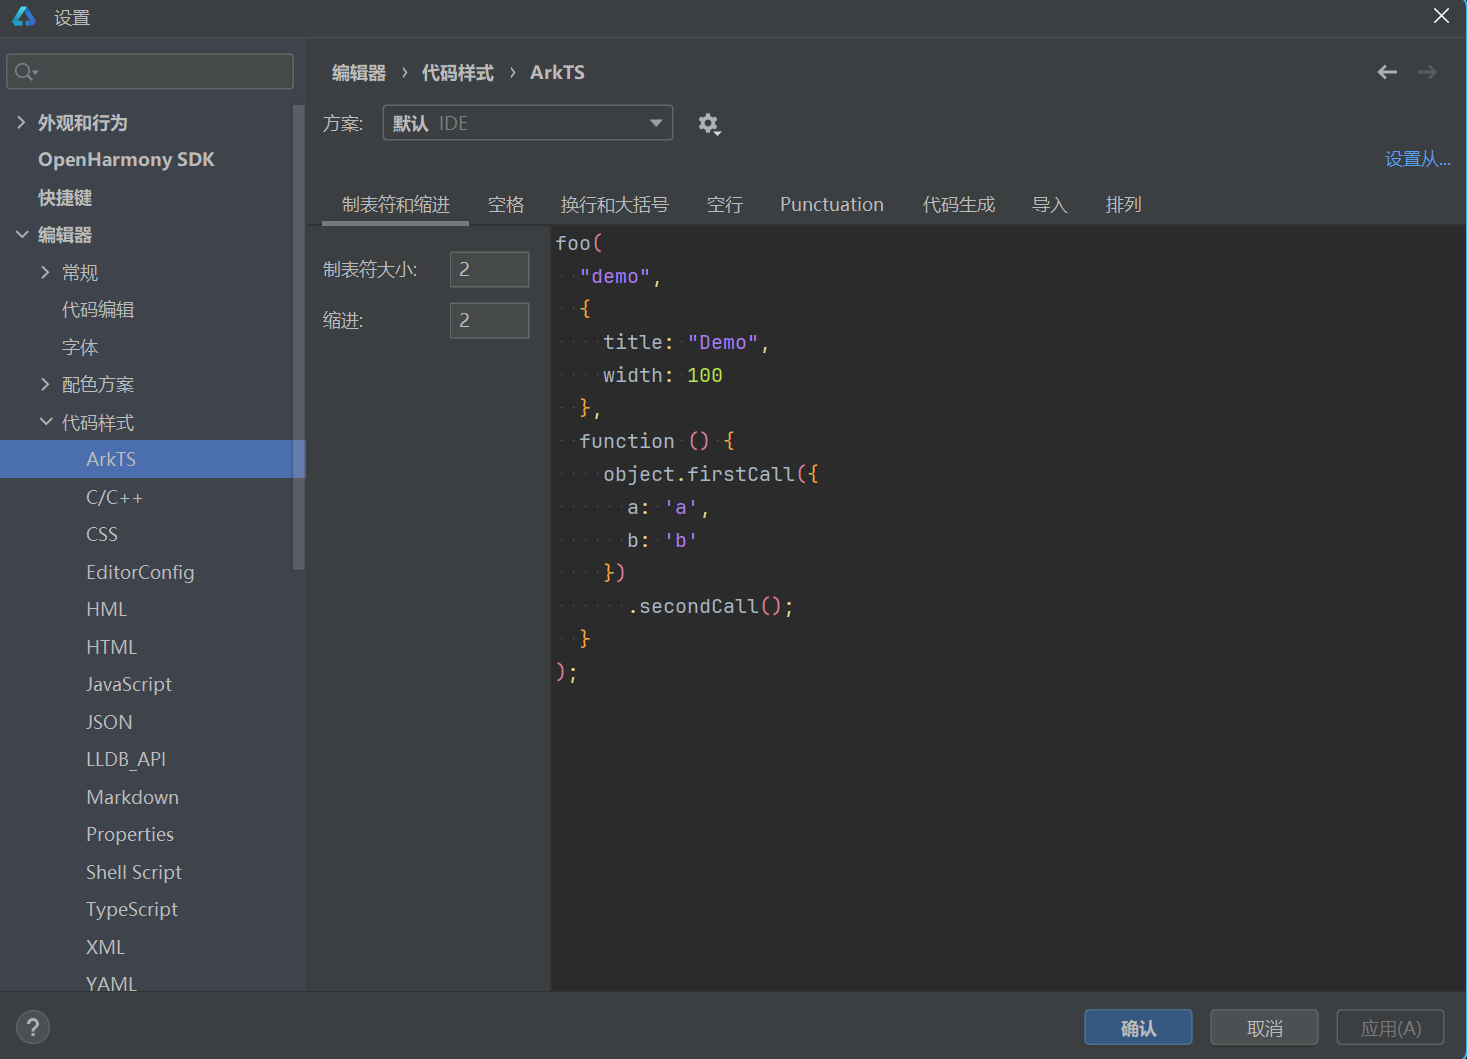
Task: Click the foo( line in preview
Action: click(579, 243)
